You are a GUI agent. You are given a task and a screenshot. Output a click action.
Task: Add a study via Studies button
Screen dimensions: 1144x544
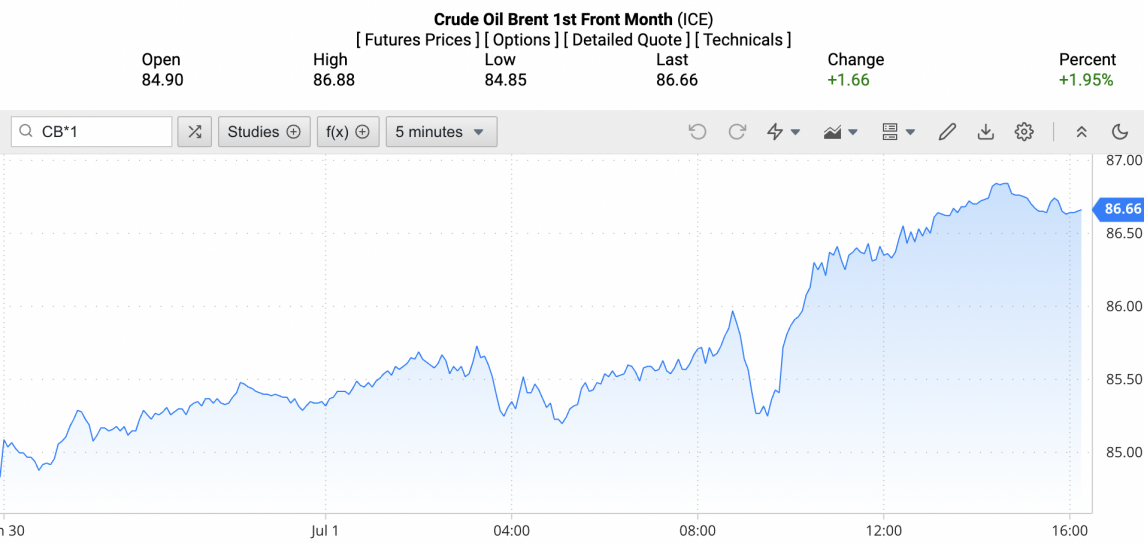(264, 132)
